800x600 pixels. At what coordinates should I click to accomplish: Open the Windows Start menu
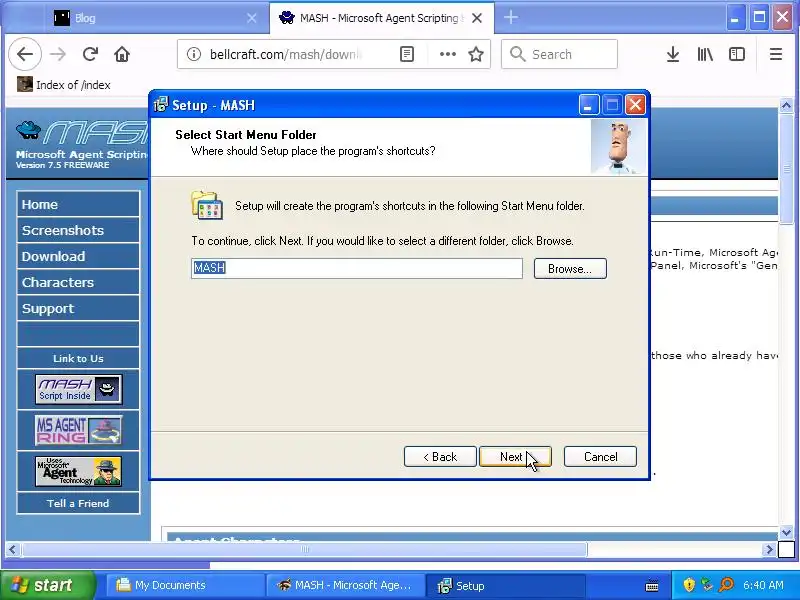(x=47, y=585)
